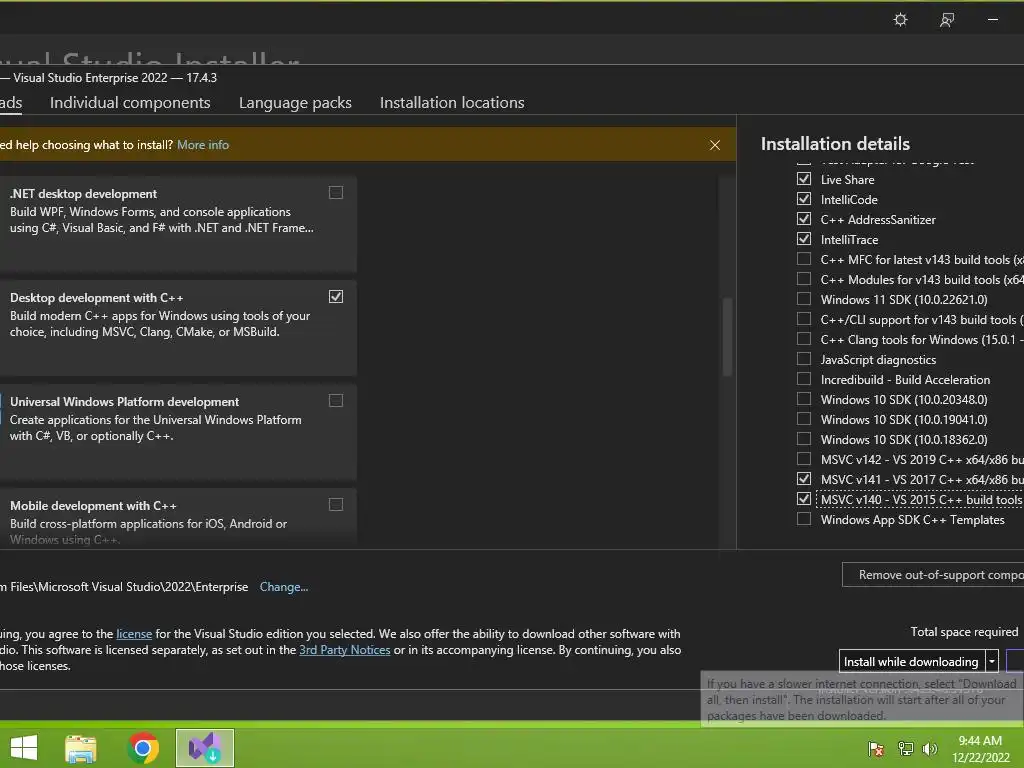The width and height of the screenshot is (1024, 768).
Task: Open the 3rd Party Notices link
Action: tap(345, 650)
